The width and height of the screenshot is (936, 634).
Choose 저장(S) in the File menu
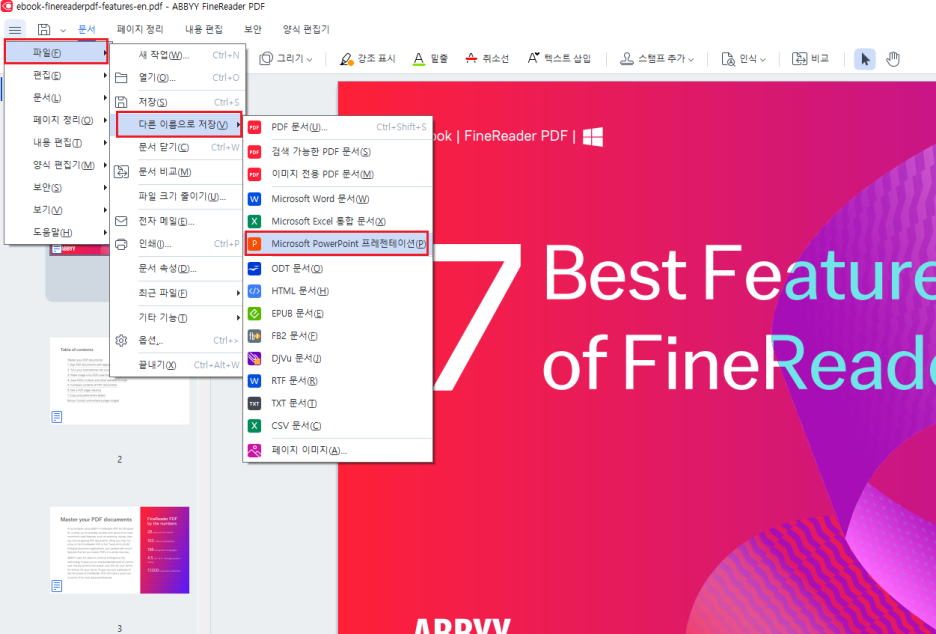[177, 102]
